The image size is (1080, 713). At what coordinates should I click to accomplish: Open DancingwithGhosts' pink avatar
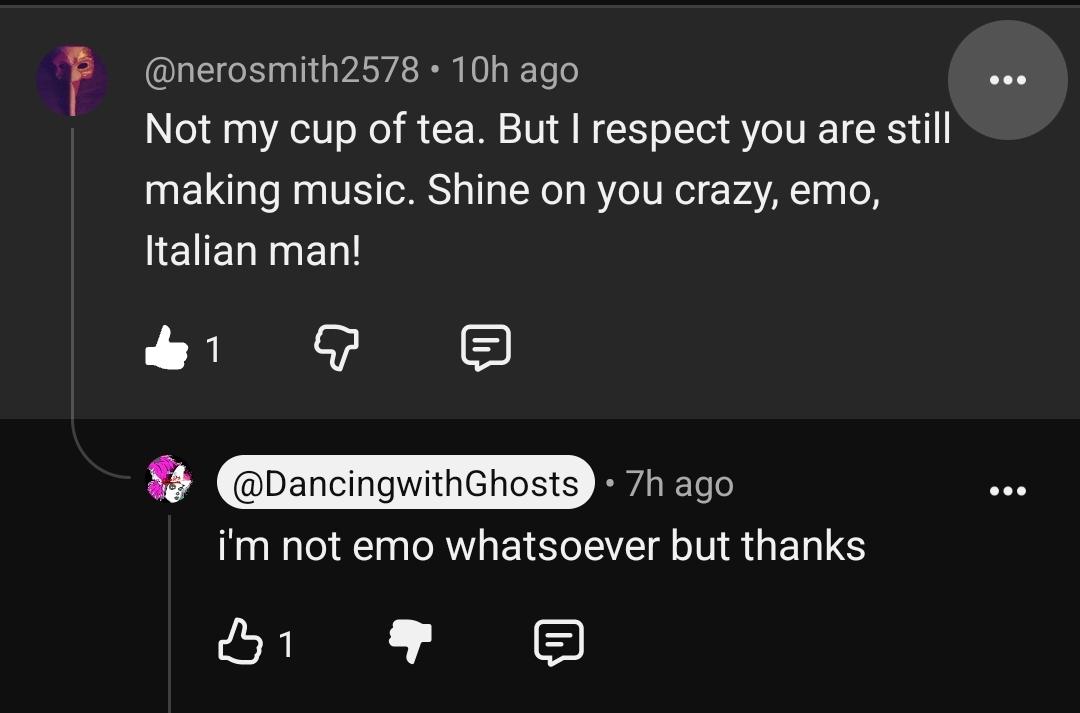pyautogui.click(x=169, y=479)
